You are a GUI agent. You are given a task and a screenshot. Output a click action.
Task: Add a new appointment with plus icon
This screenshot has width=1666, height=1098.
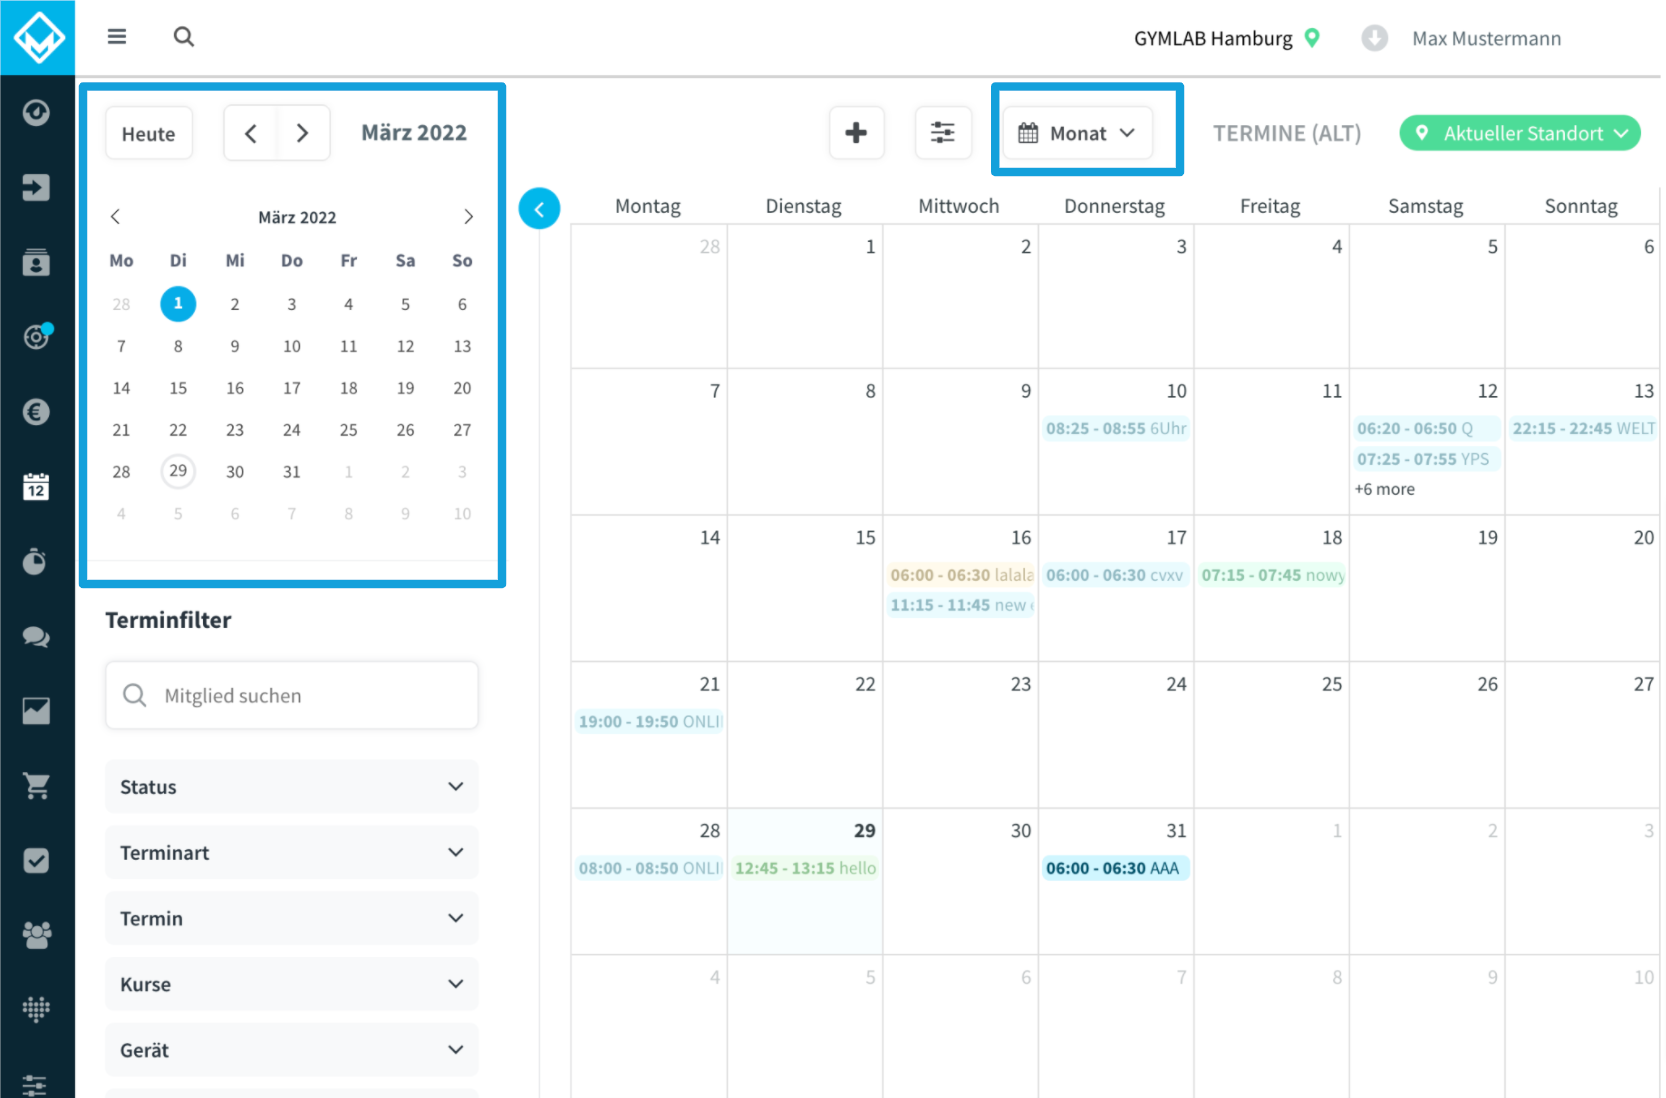(x=856, y=133)
